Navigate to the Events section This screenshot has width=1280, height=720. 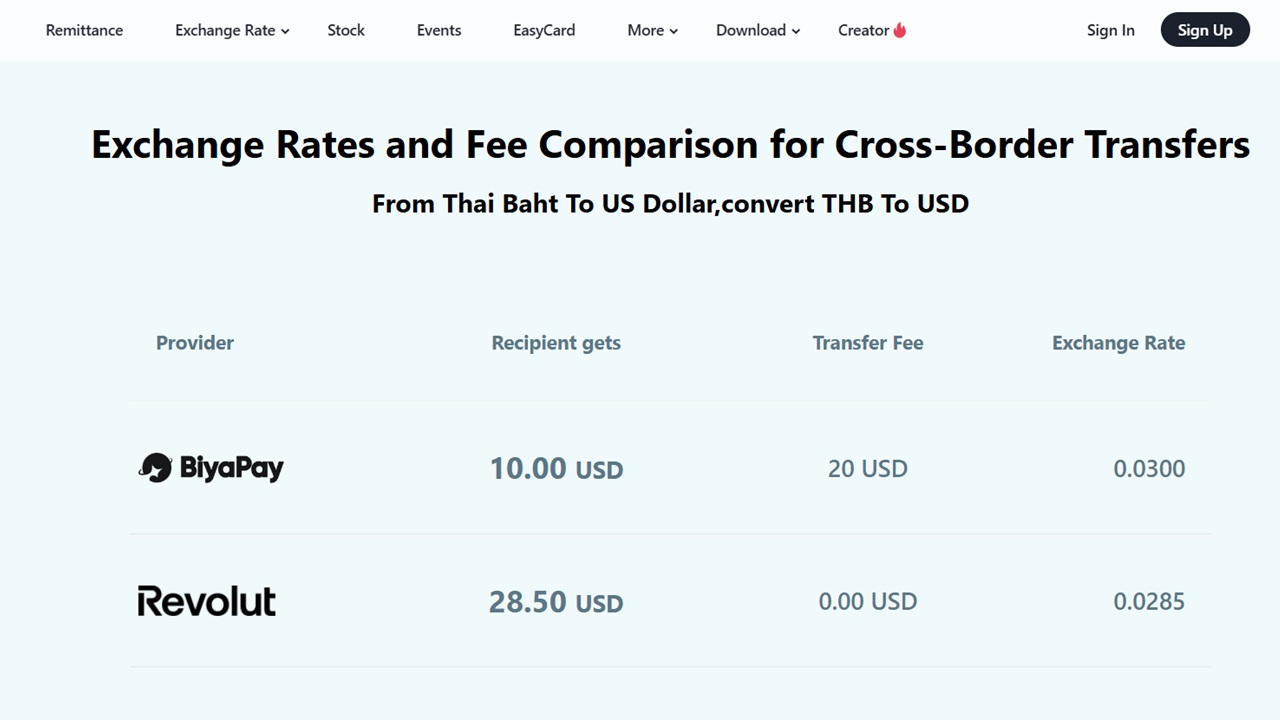click(x=439, y=30)
